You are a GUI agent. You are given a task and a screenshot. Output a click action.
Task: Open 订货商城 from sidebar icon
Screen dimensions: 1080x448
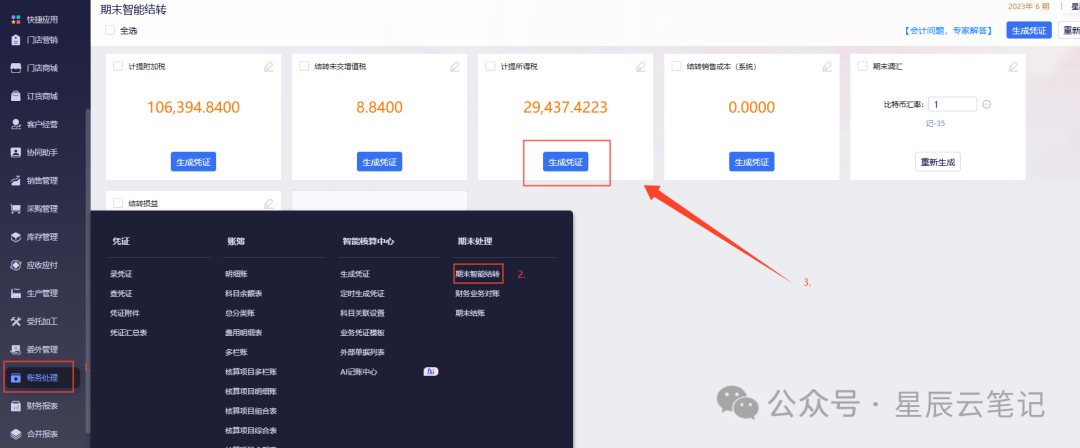pos(16,96)
